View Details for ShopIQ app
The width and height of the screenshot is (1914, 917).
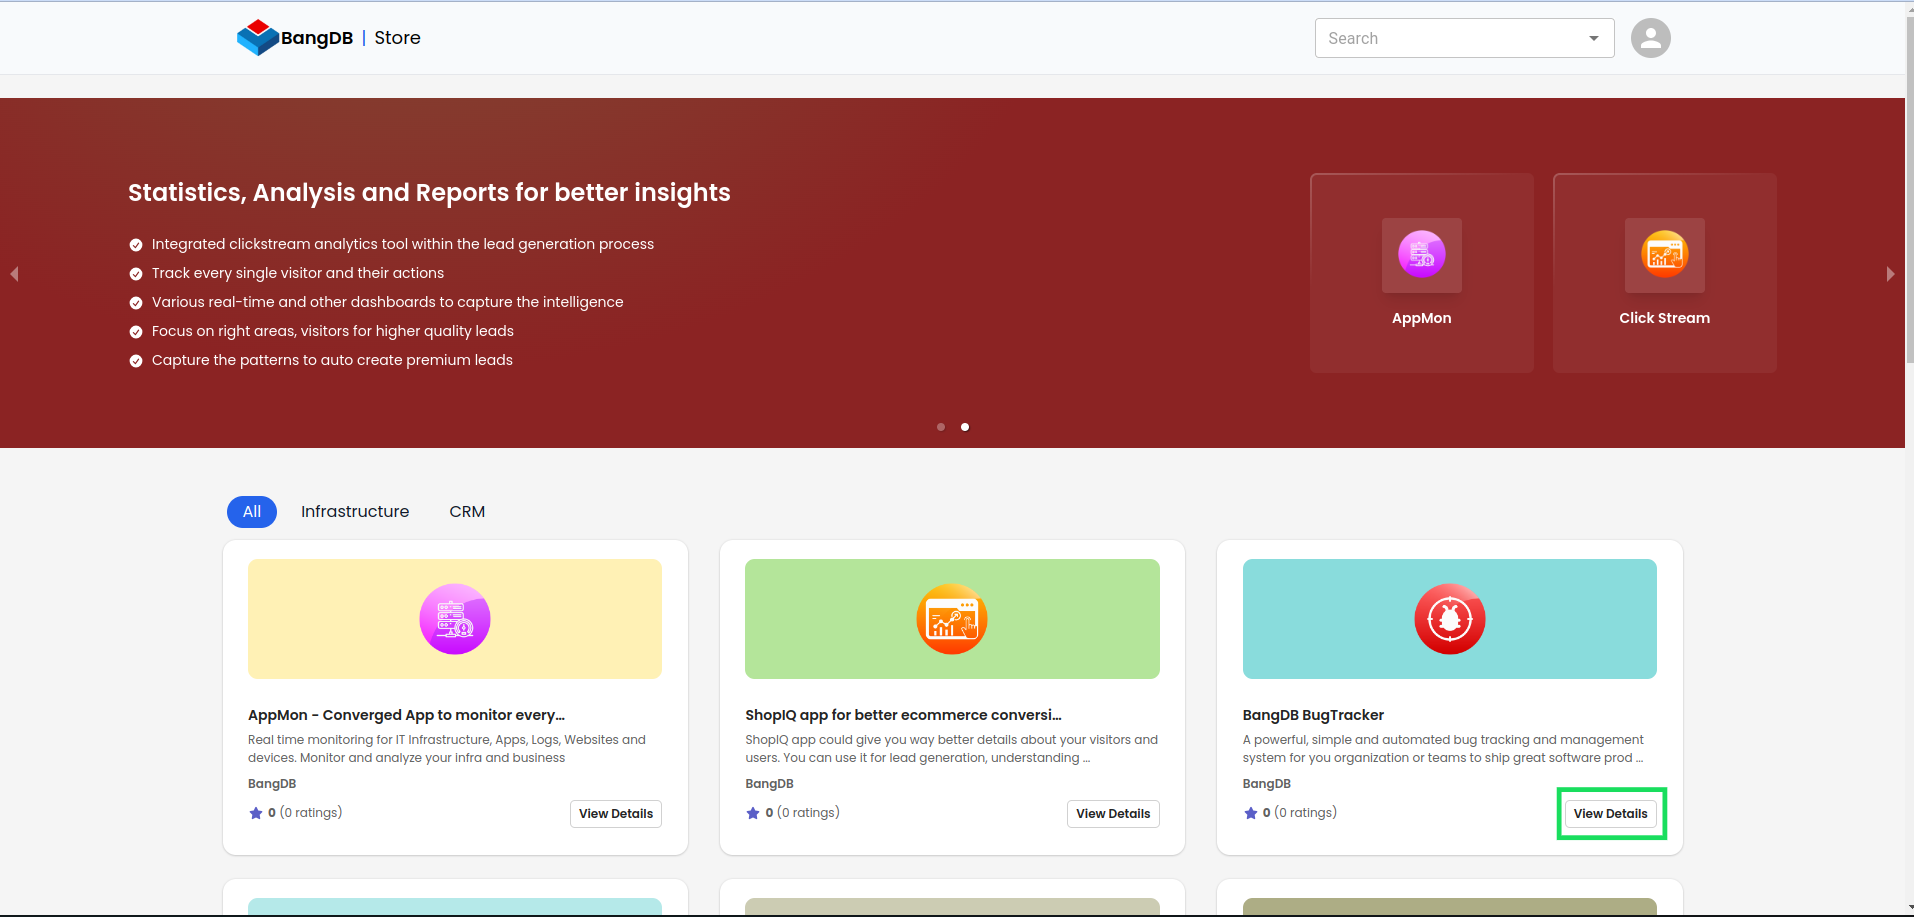[x=1113, y=813]
